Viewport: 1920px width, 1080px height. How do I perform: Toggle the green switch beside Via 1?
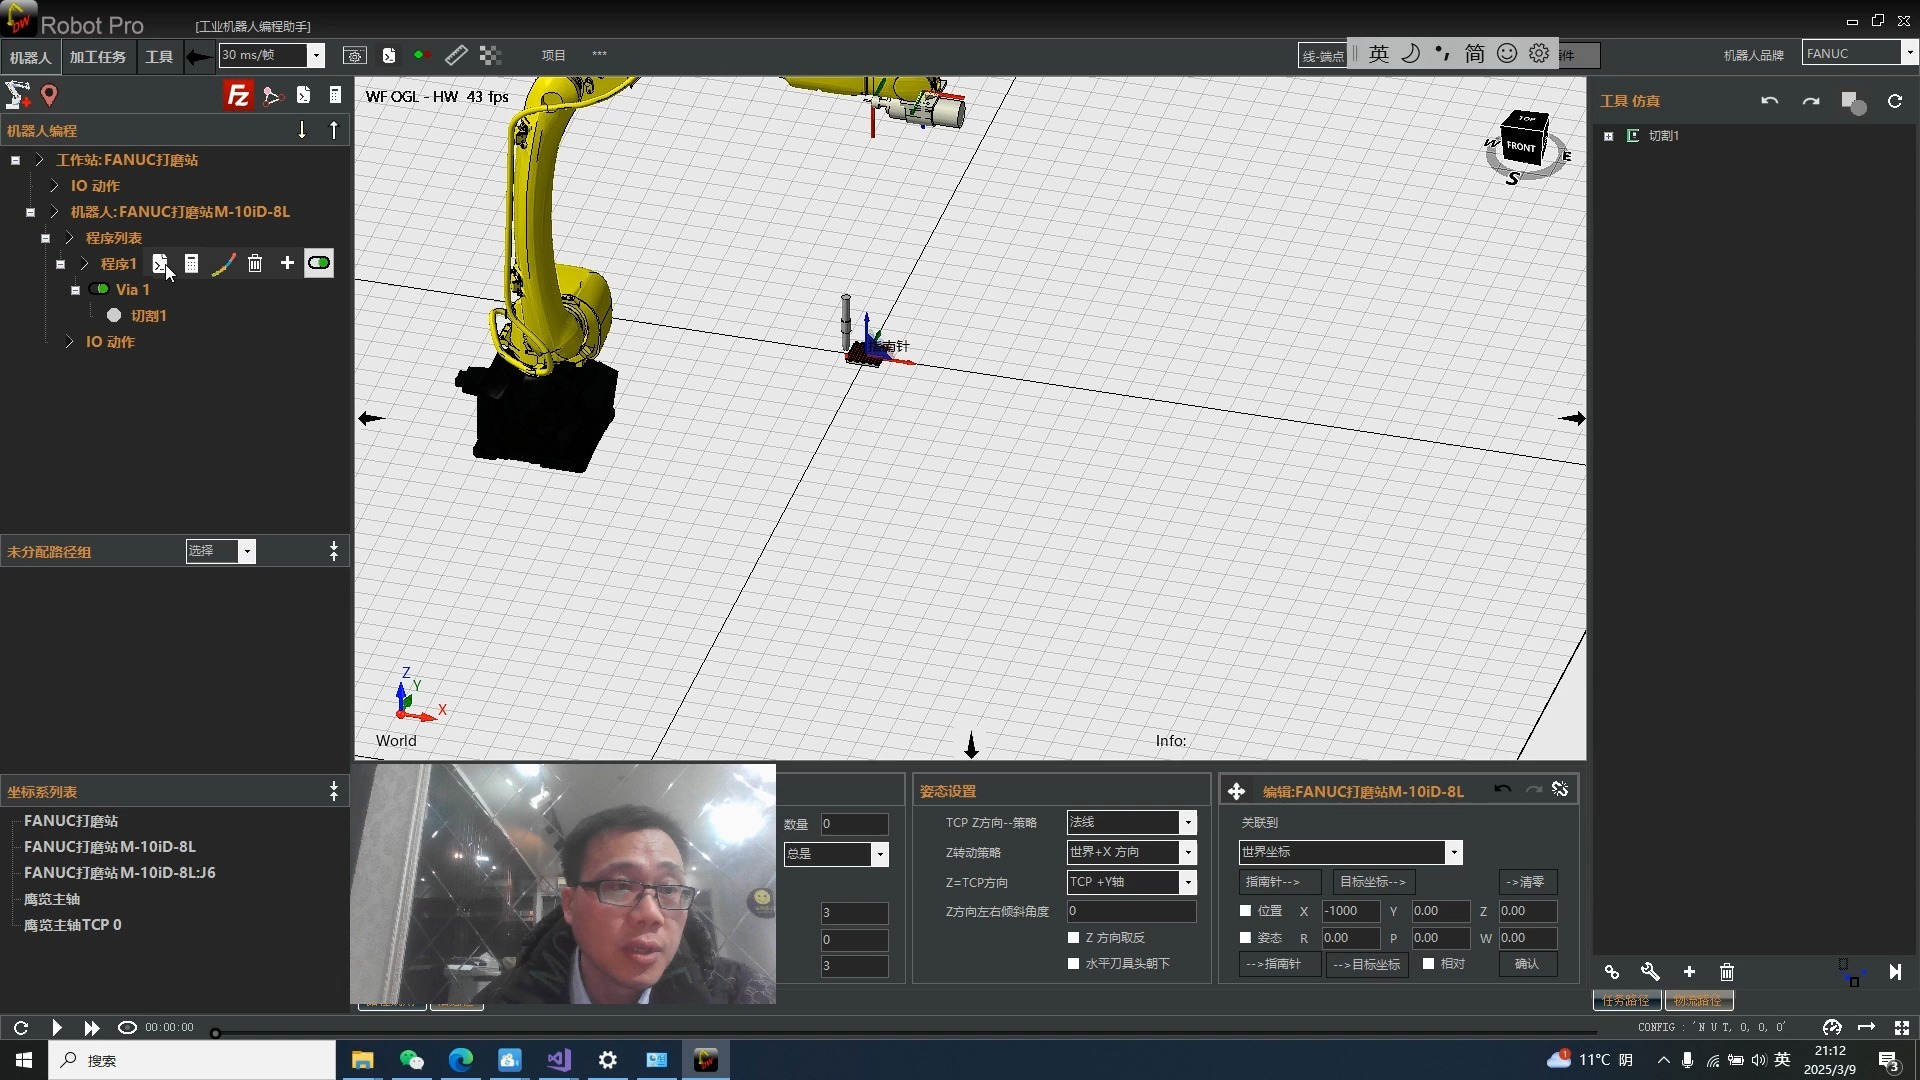[x=99, y=289]
